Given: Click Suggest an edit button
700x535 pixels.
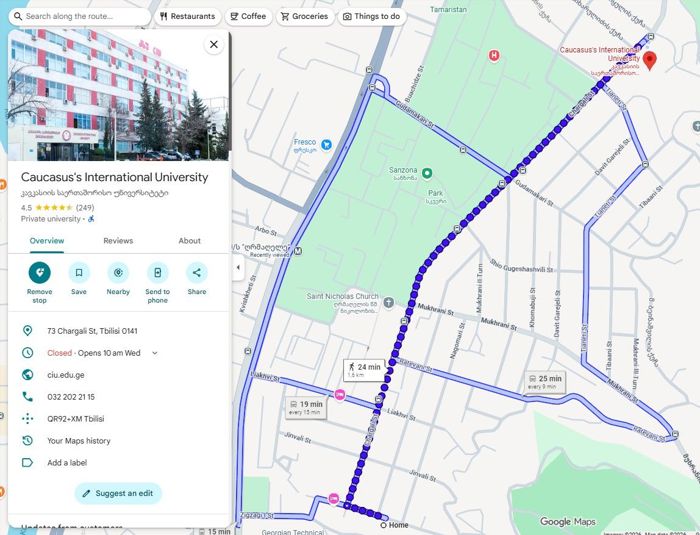Looking at the screenshot, I should (118, 493).
